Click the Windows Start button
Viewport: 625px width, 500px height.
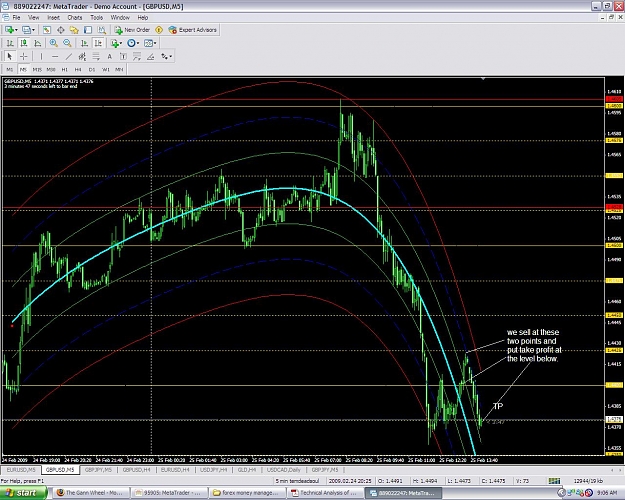pyautogui.click(x=24, y=493)
